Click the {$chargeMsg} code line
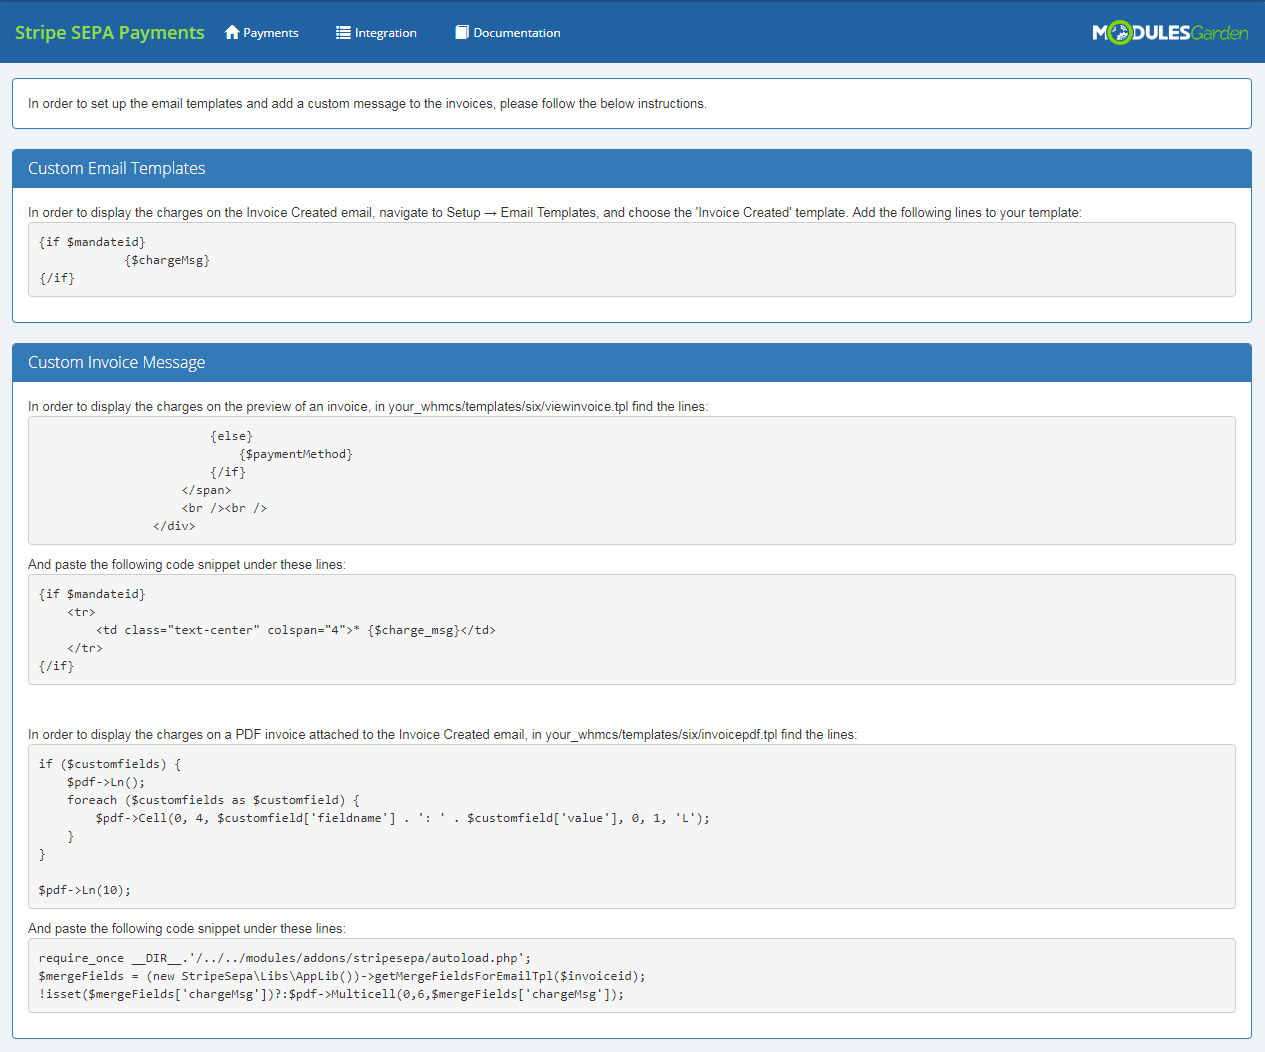The height and width of the screenshot is (1052, 1265). click(167, 260)
